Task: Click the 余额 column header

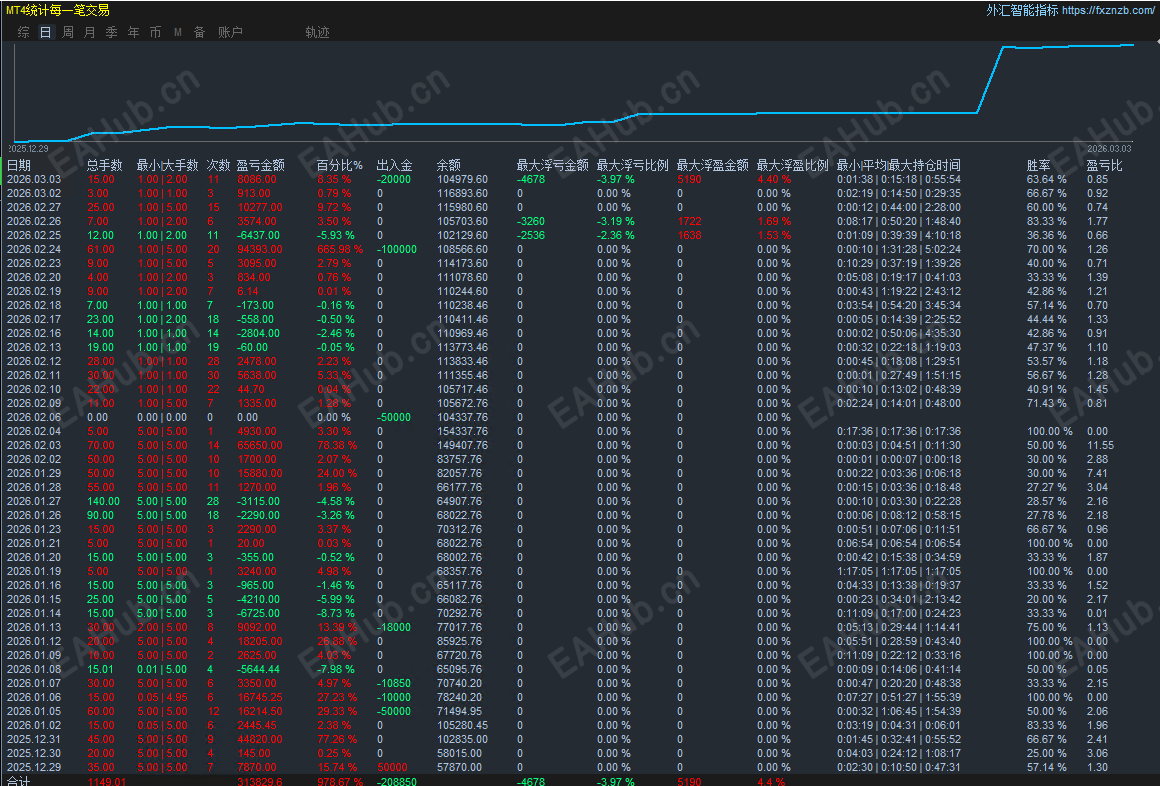Action: [x=448, y=165]
